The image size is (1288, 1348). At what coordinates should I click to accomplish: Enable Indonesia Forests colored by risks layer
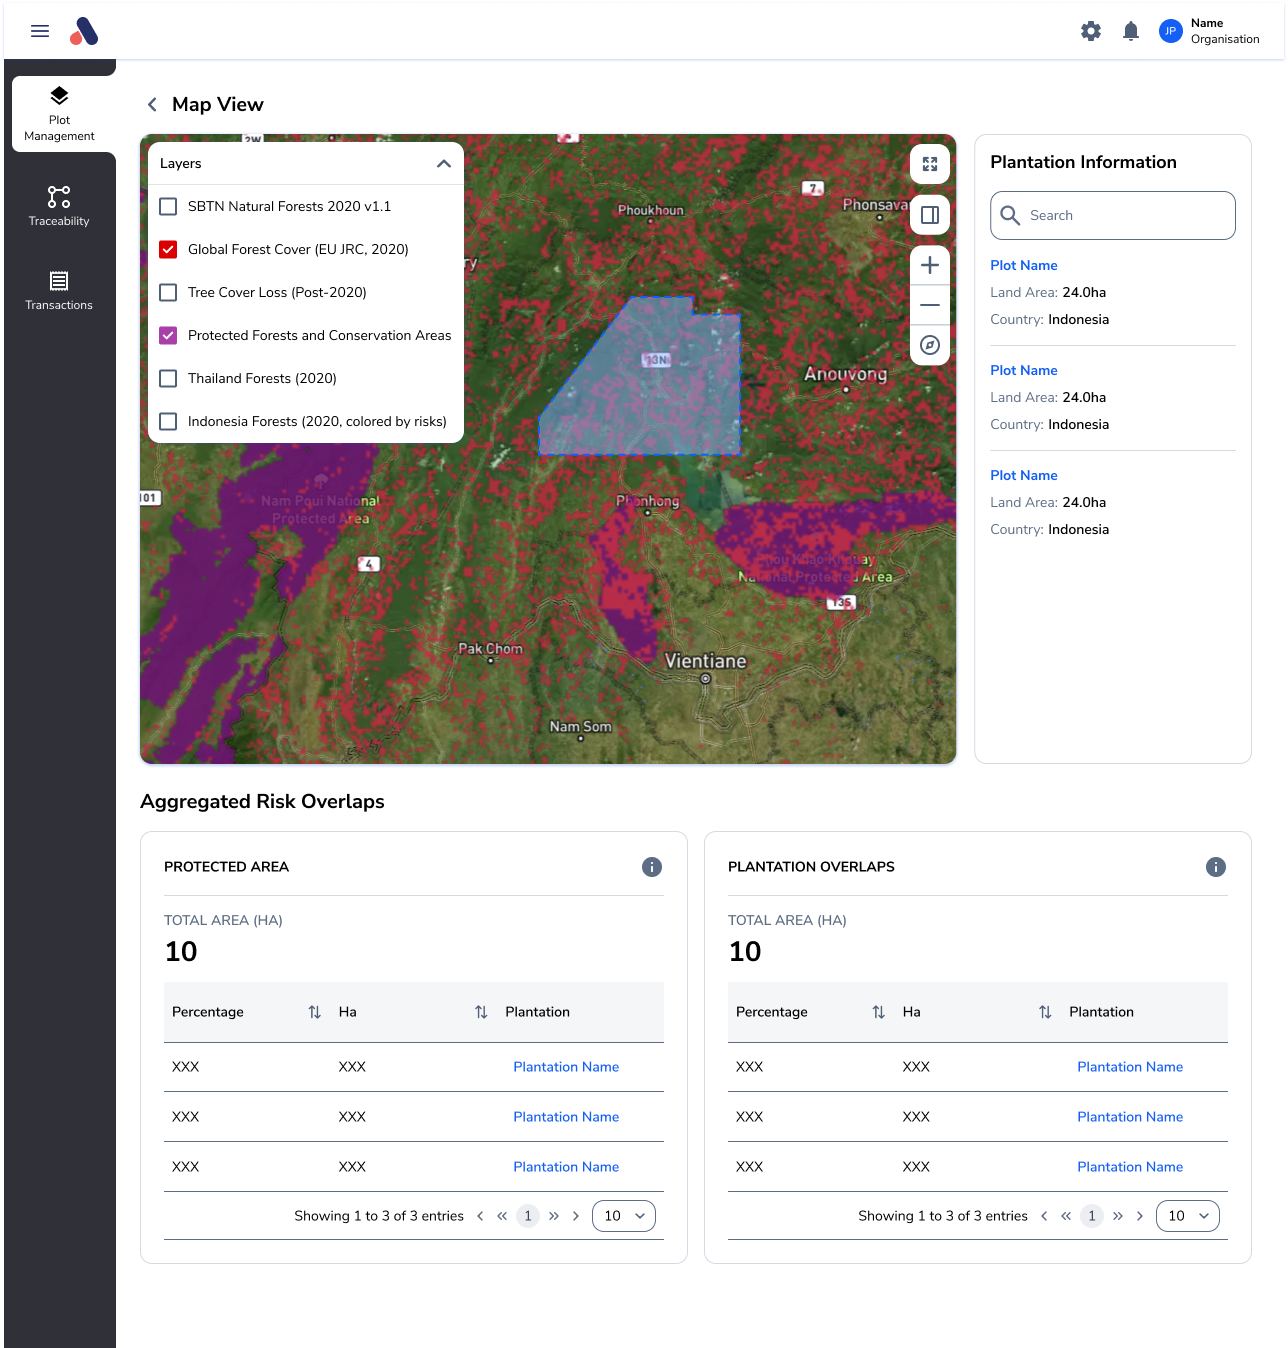[x=168, y=421]
